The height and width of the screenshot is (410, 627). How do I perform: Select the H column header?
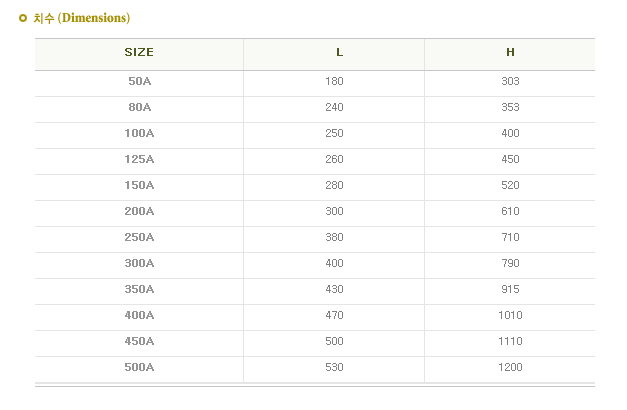click(510, 52)
